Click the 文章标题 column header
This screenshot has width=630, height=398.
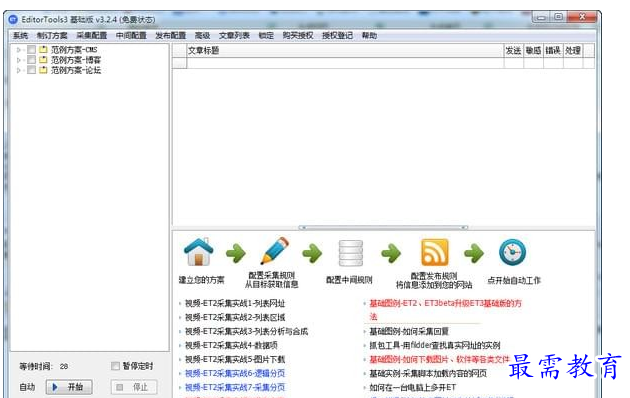tap(346, 51)
